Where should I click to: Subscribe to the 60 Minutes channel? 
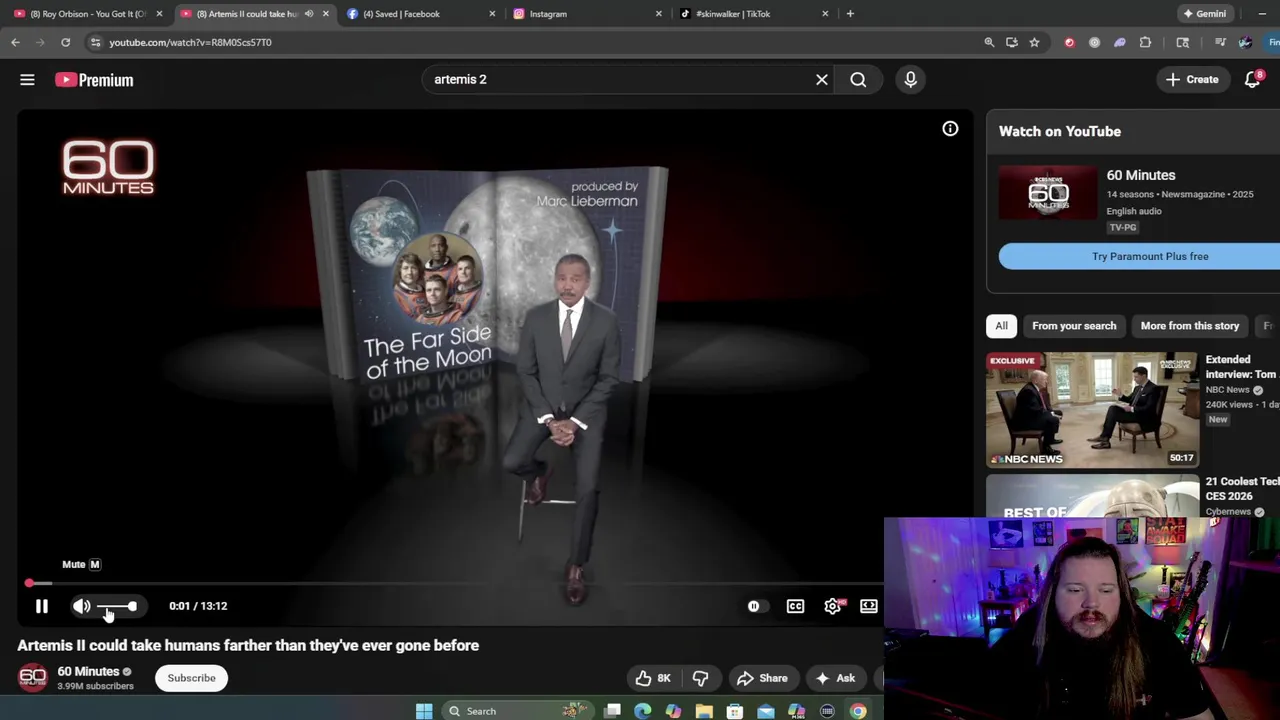(191, 678)
